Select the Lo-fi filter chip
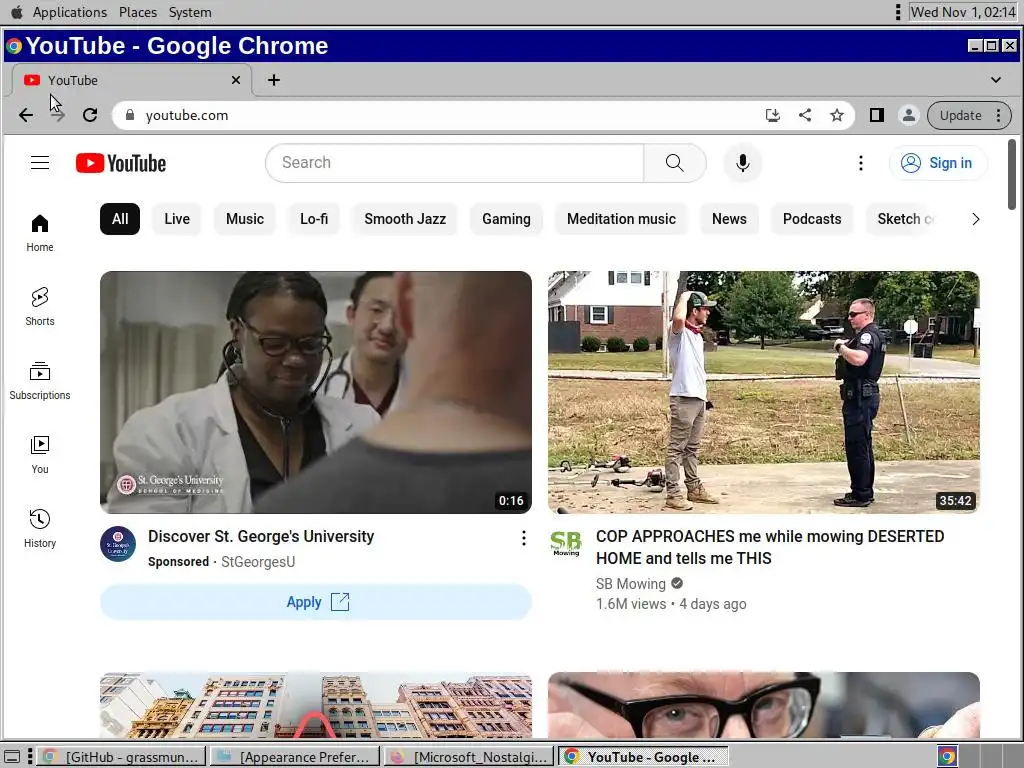This screenshot has width=1024, height=768. (314, 219)
